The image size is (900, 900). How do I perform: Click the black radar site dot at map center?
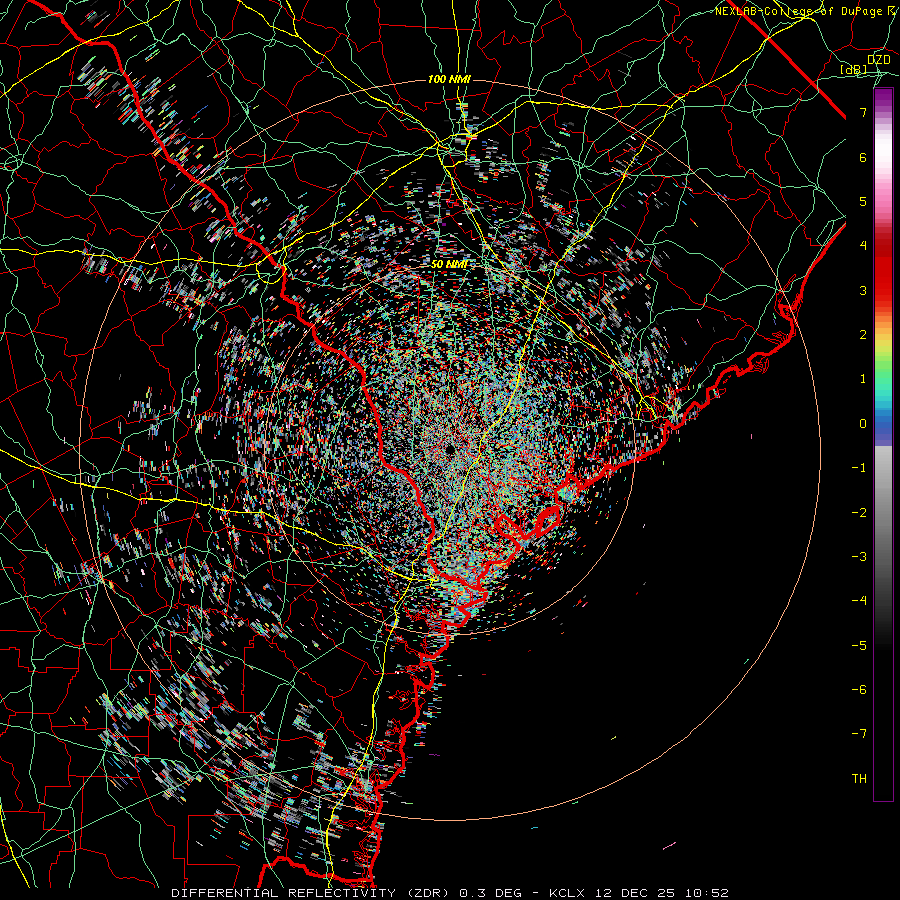(x=449, y=448)
